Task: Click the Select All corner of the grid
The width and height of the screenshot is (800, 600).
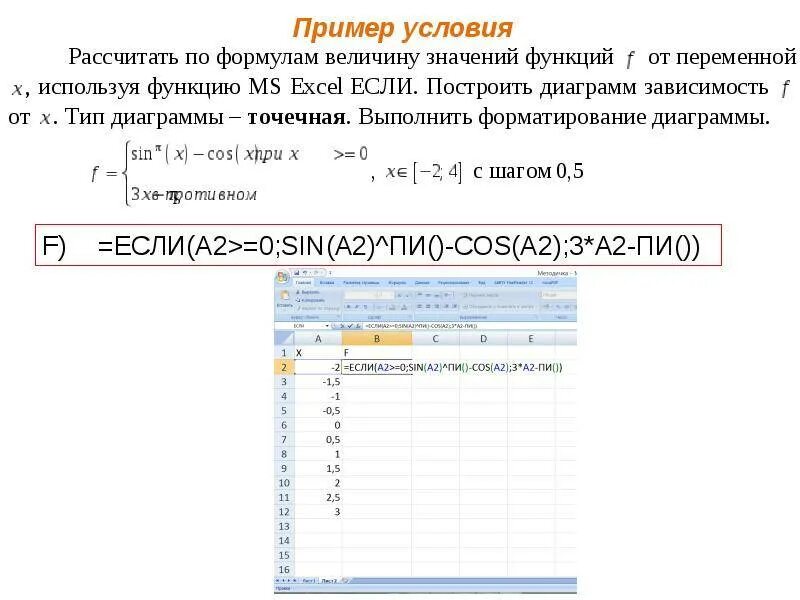Action: click(284, 338)
